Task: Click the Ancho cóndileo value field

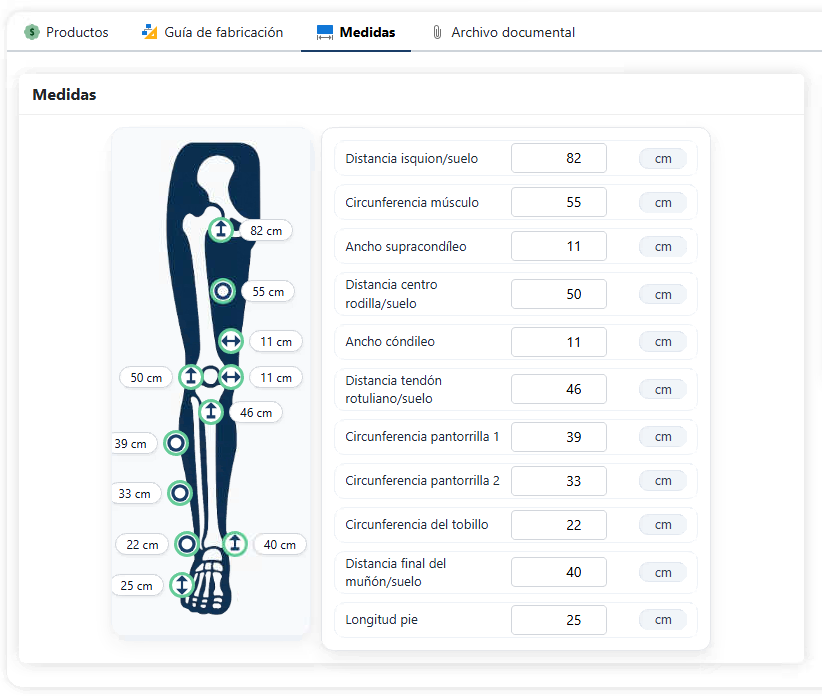Action: tap(558, 342)
